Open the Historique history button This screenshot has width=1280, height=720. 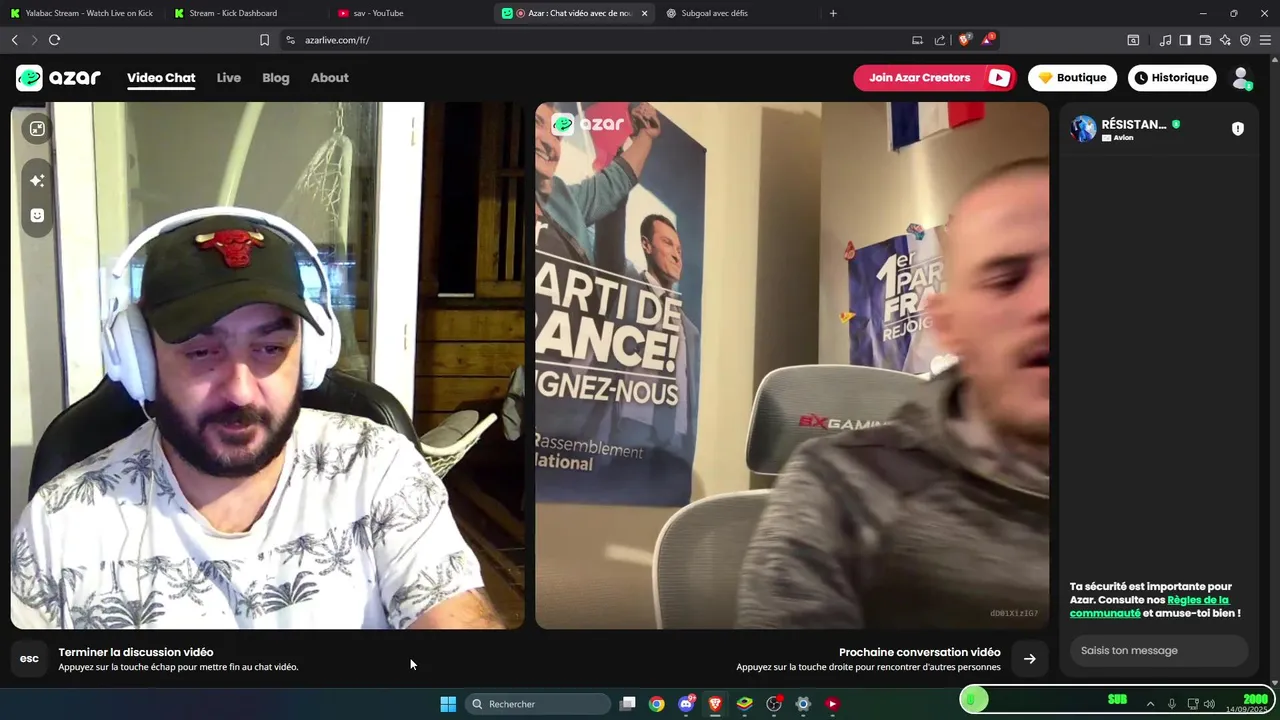click(x=1172, y=78)
